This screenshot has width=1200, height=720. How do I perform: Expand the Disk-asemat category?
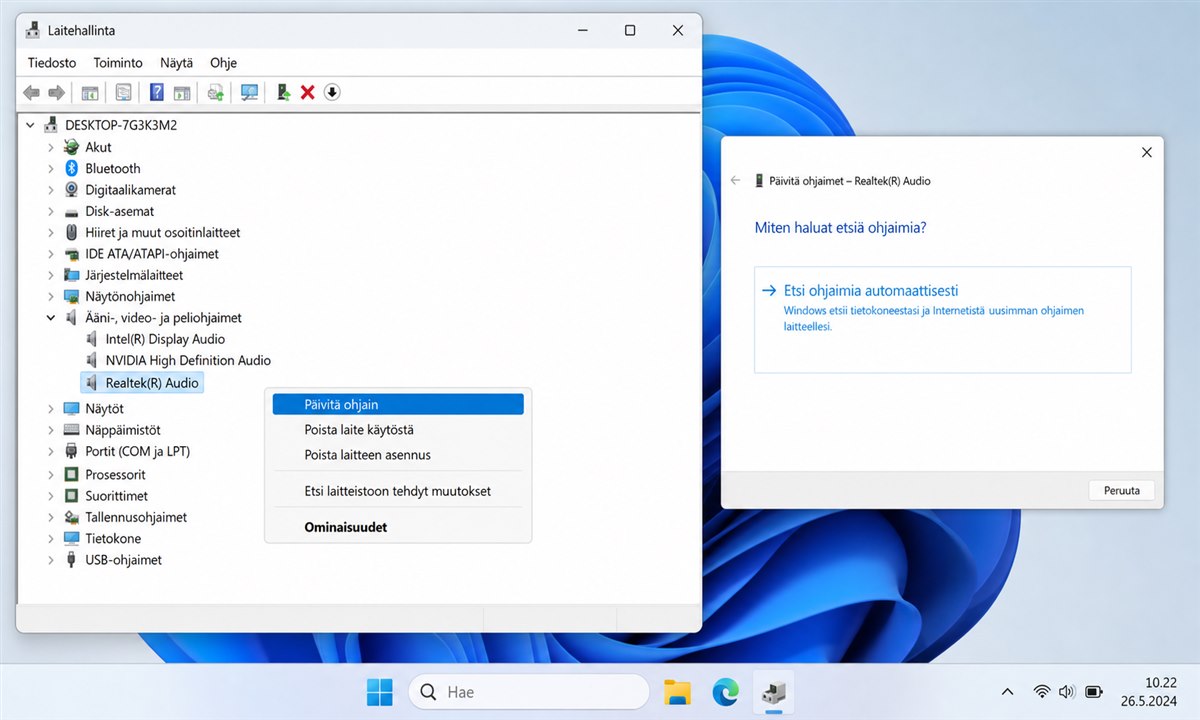[51, 211]
